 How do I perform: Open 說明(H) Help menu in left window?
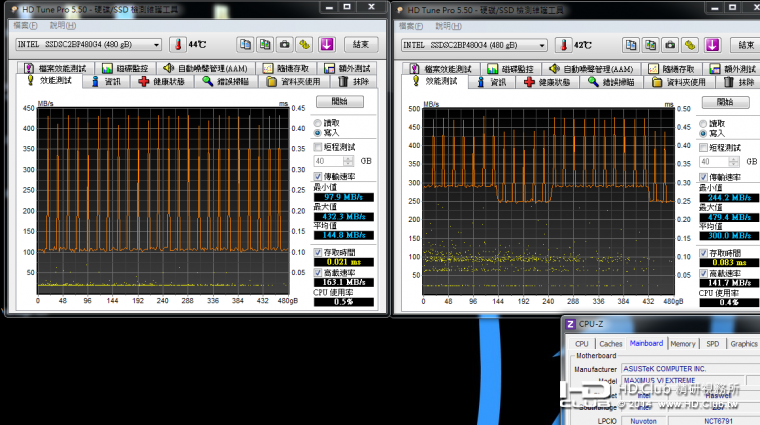coord(63,26)
